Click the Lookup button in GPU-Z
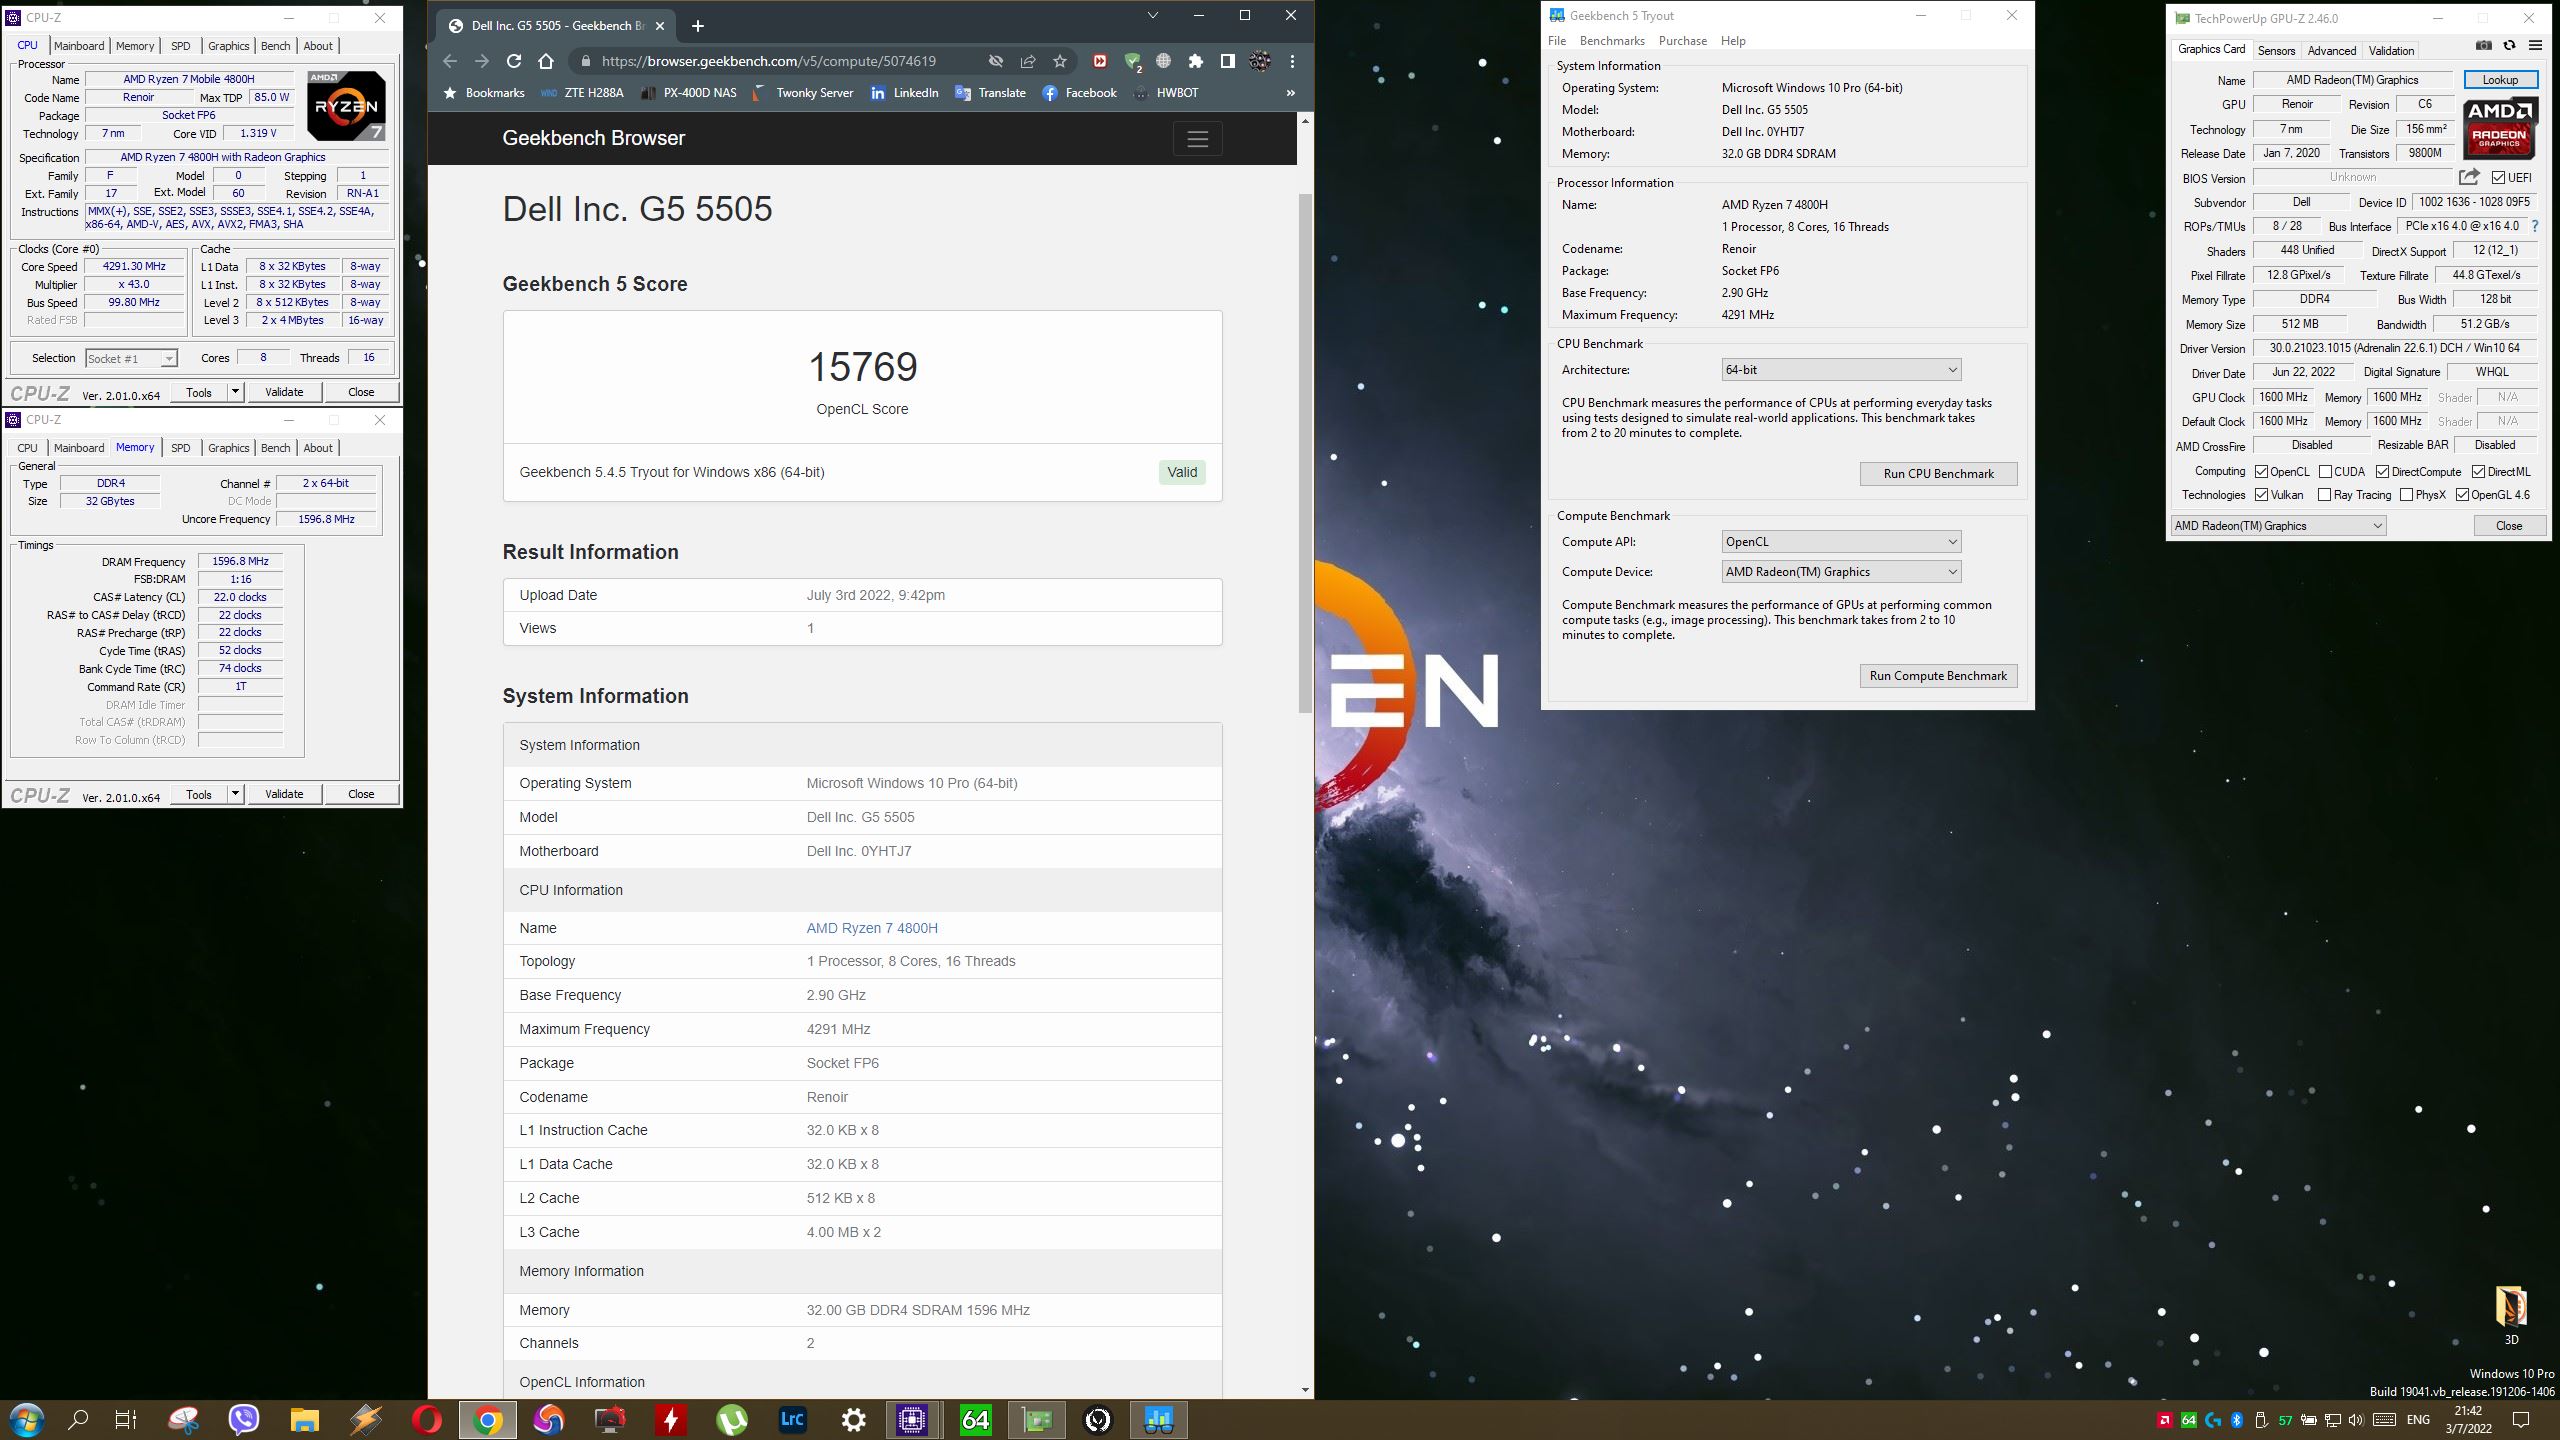2560x1440 pixels. point(2499,80)
